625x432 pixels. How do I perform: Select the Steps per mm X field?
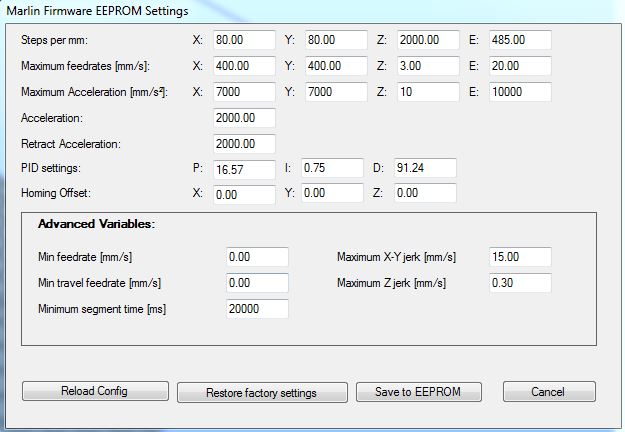click(x=244, y=41)
